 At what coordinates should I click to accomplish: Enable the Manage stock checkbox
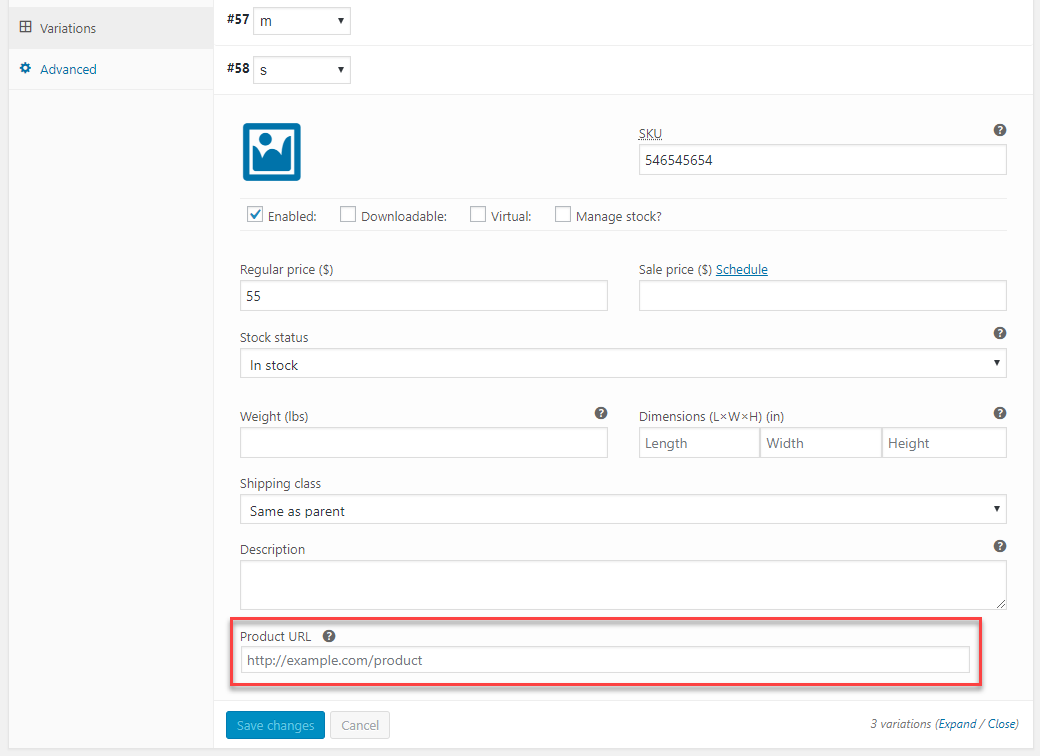click(x=562, y=214)
